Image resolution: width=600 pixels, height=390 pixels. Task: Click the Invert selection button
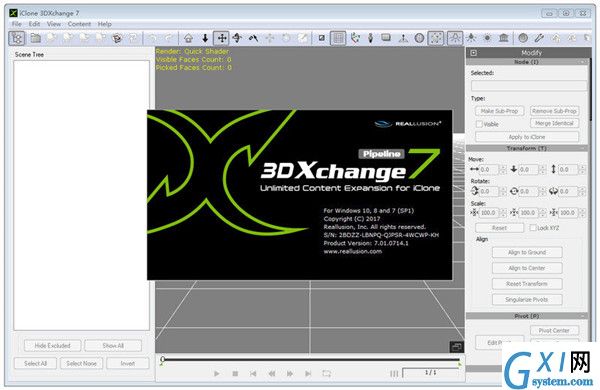(128, 363)
